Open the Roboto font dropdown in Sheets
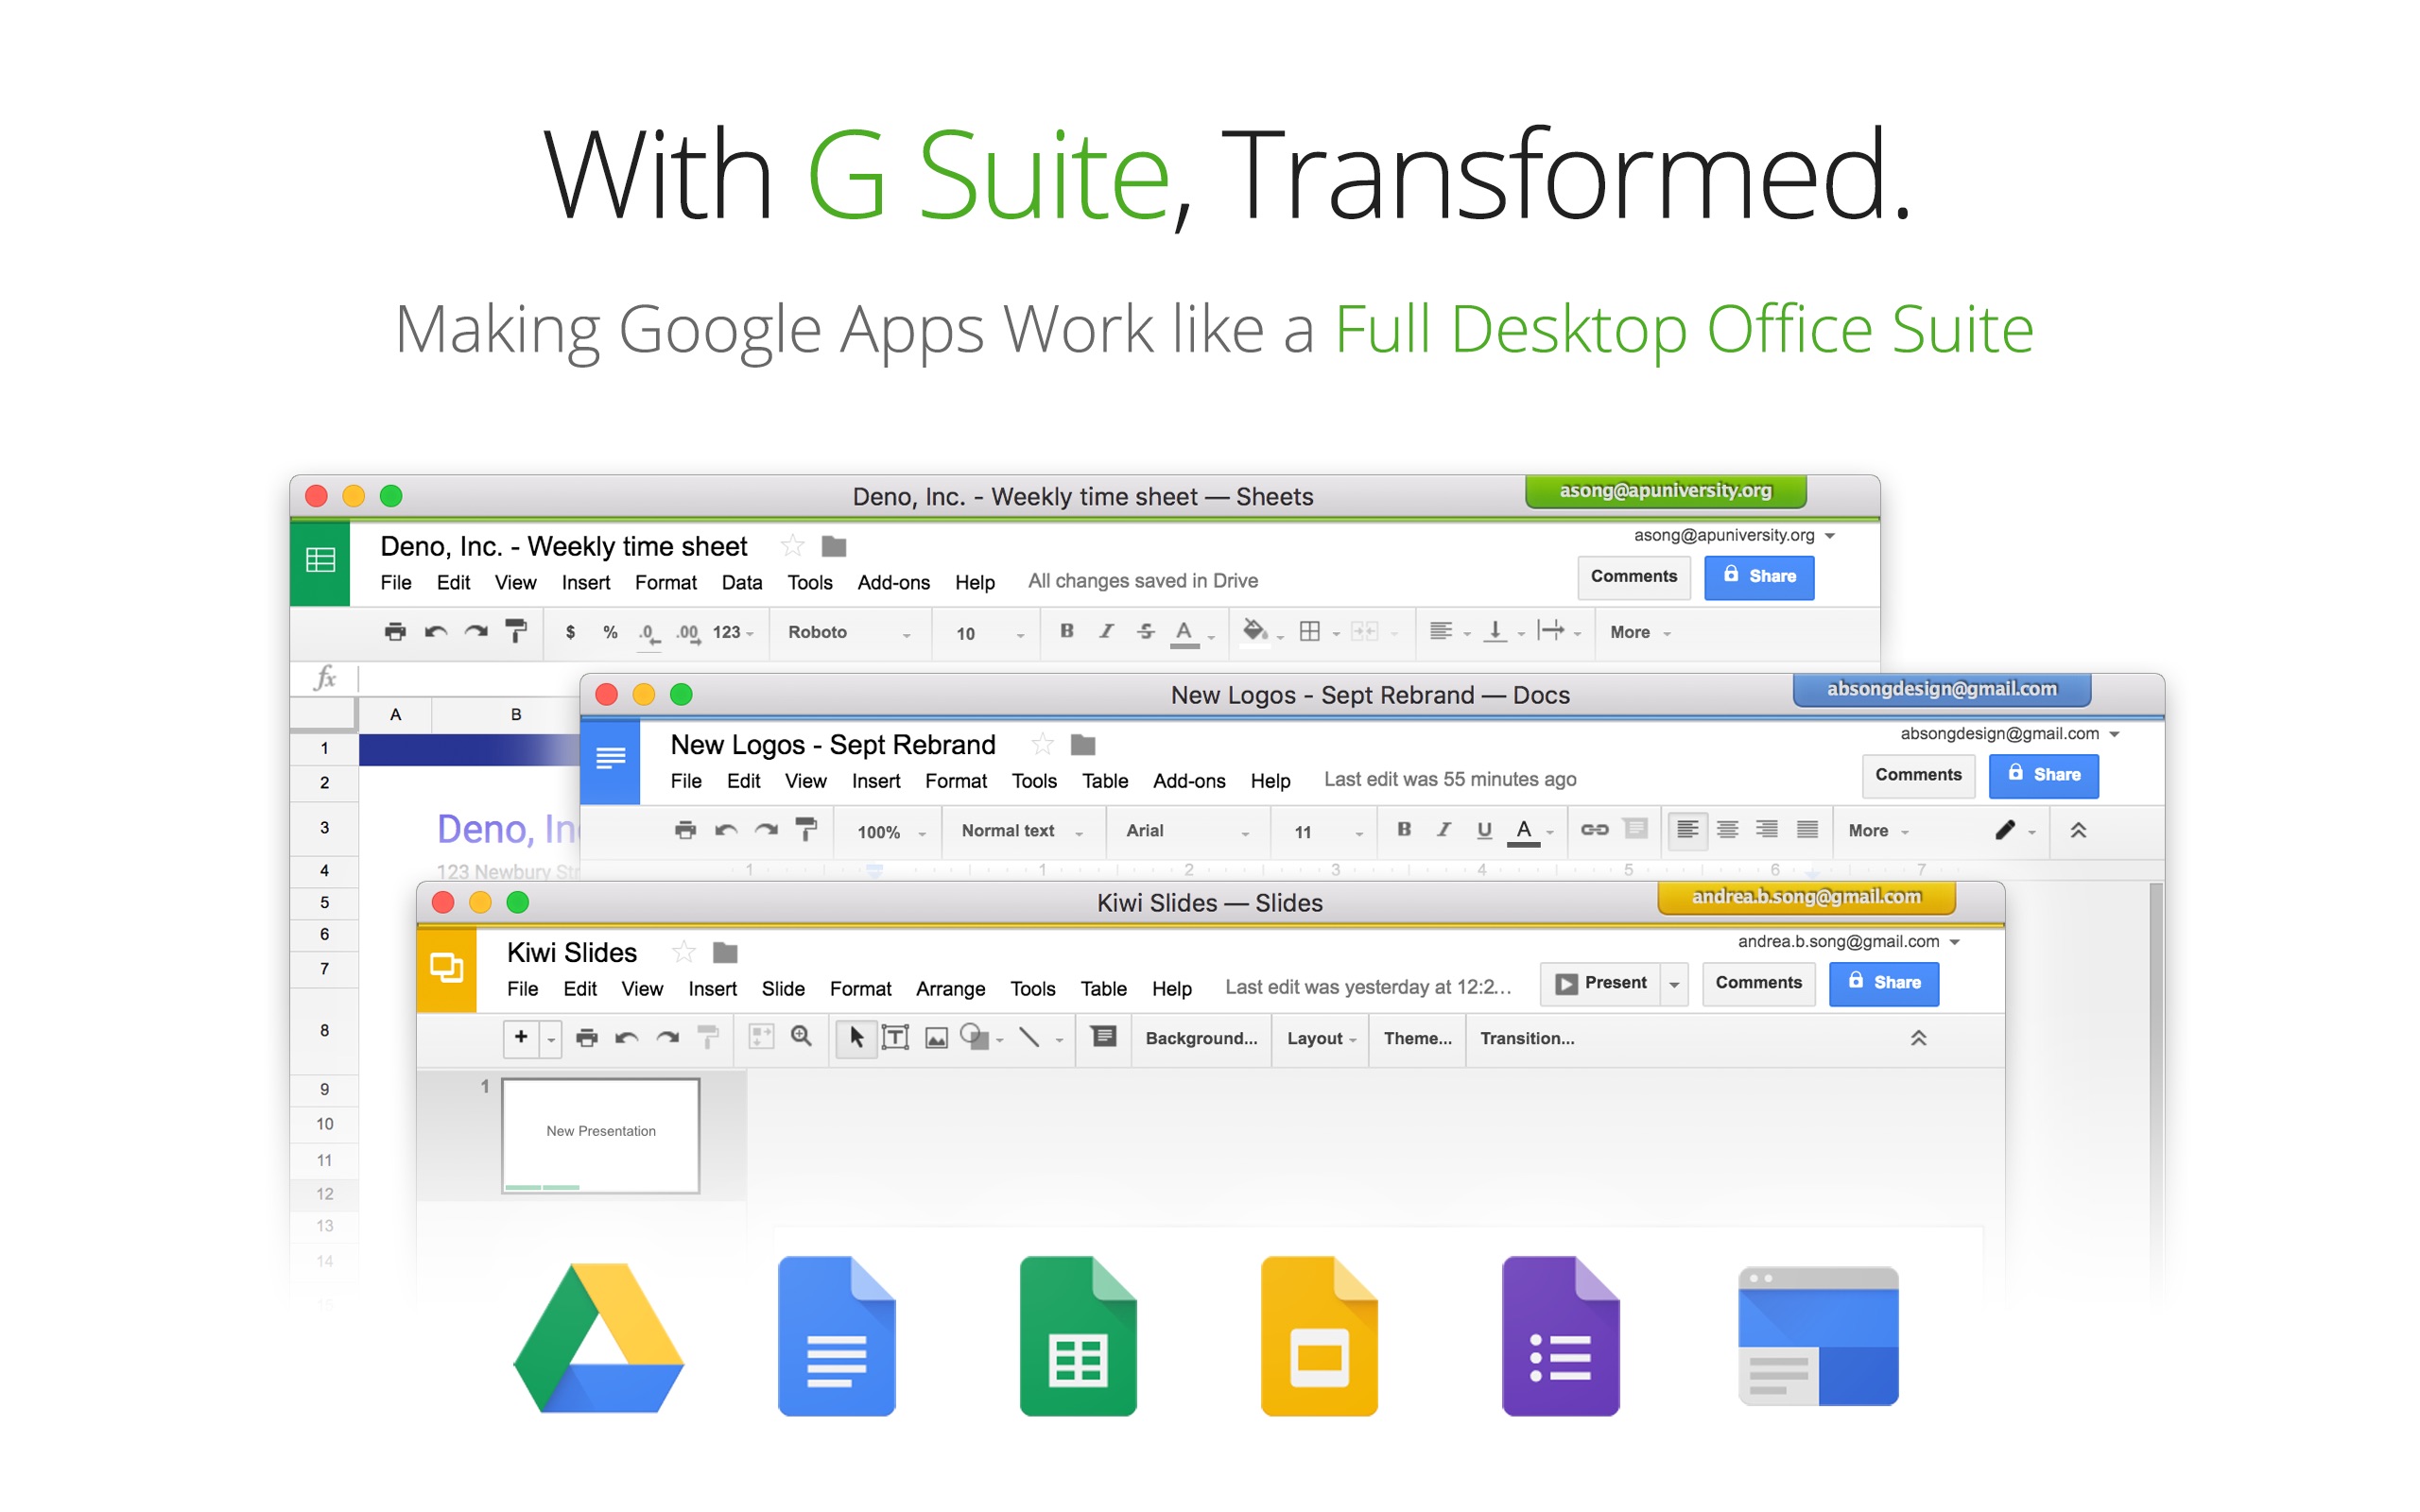Viewport: 2420px width, 1512px height. (x=849, y=632)
